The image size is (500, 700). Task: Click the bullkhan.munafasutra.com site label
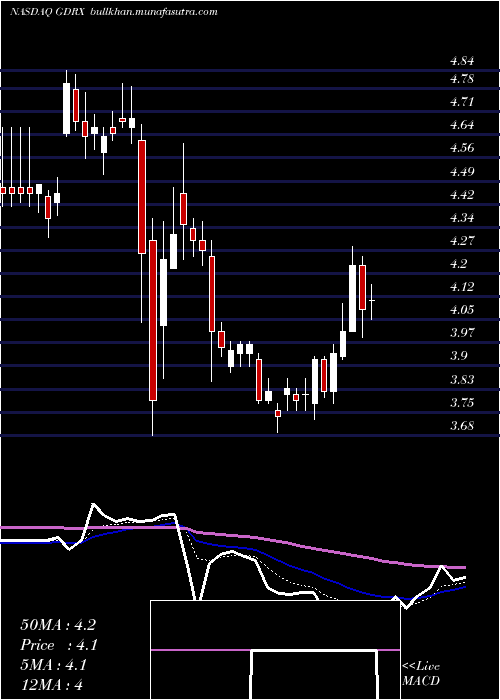(x=154, y=12)
